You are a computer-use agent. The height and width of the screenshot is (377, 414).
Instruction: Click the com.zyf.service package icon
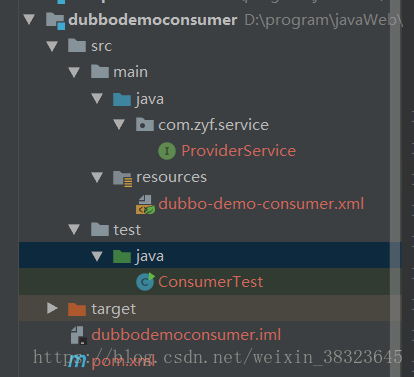click(x=145, y=125)
